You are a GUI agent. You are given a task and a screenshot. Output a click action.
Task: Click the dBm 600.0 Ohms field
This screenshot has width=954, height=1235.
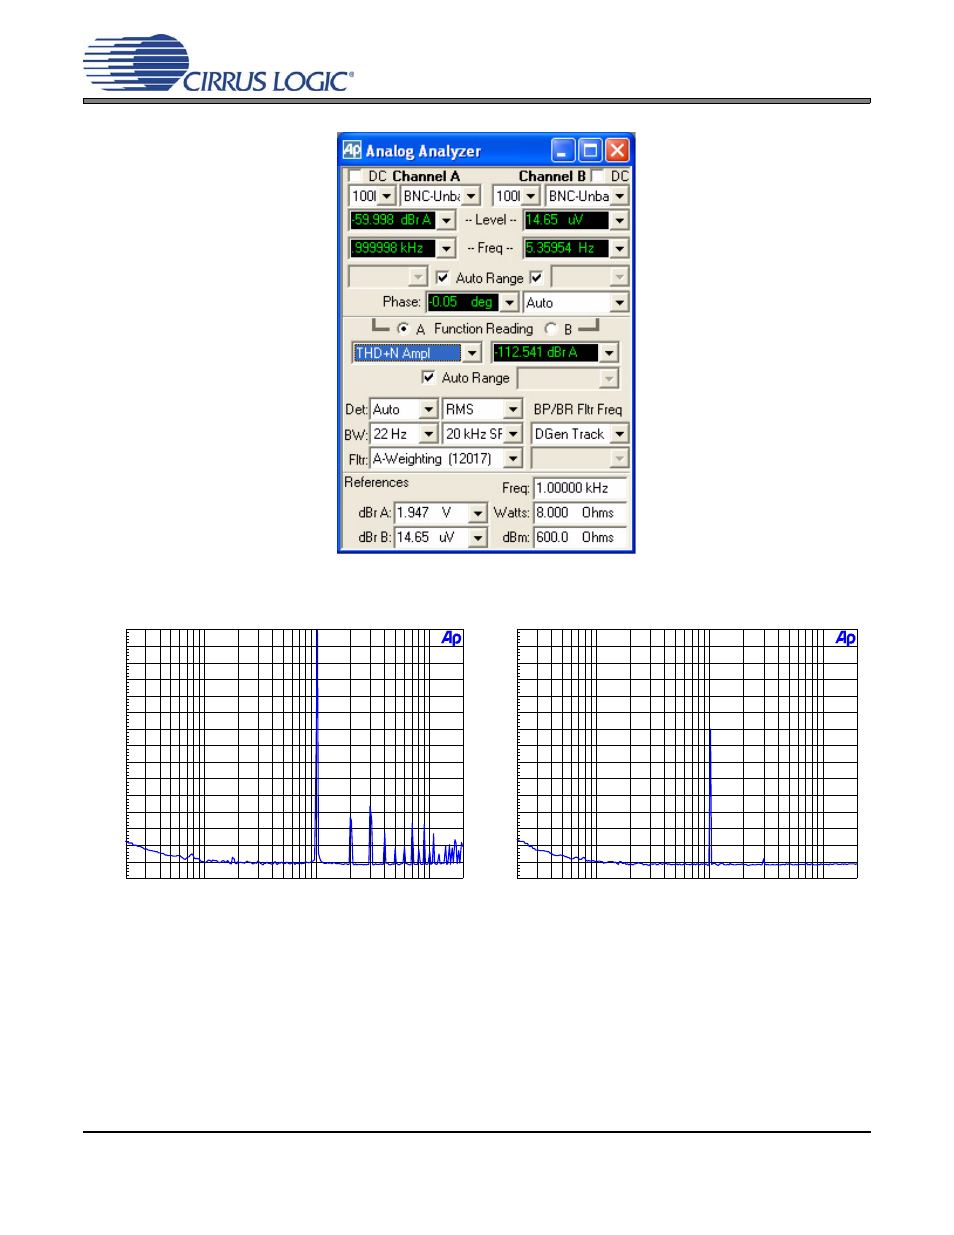580,537
